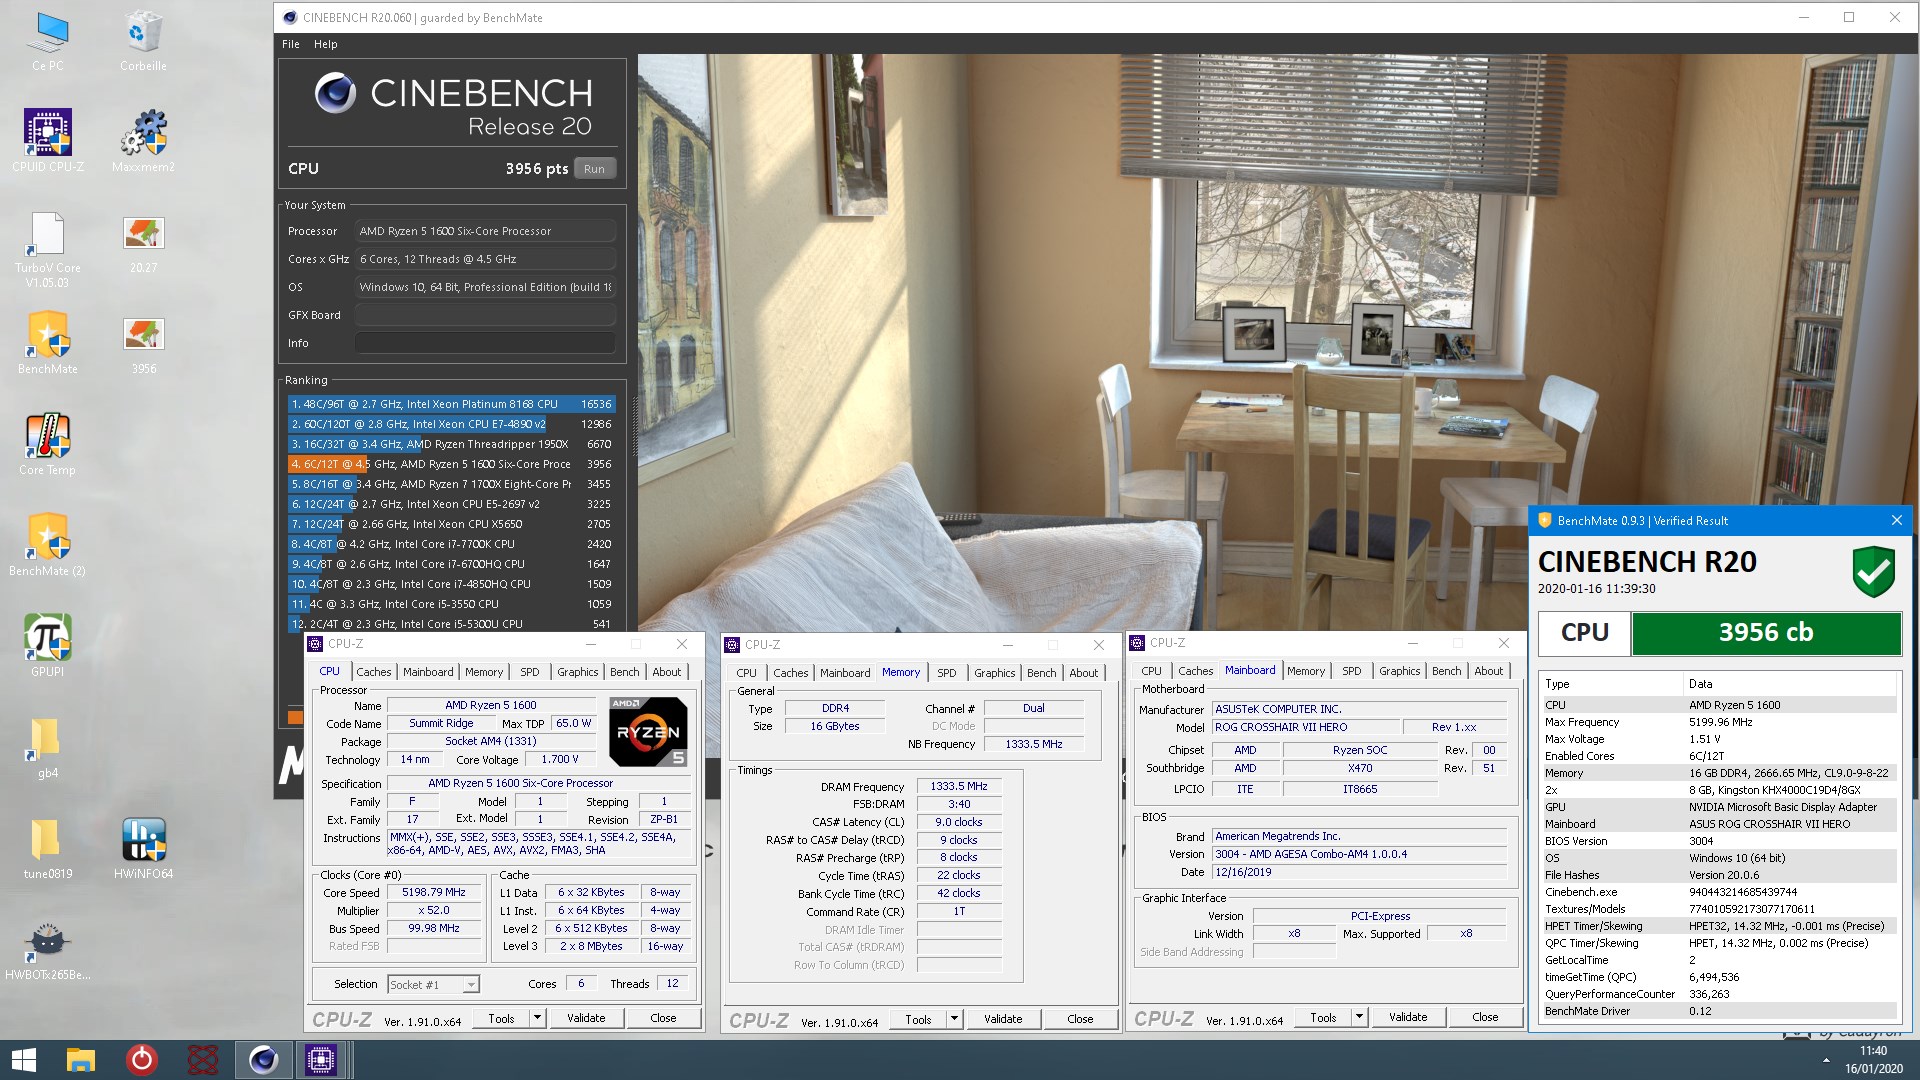Click the Cinebench Info input field

click(x=485, y=343)
